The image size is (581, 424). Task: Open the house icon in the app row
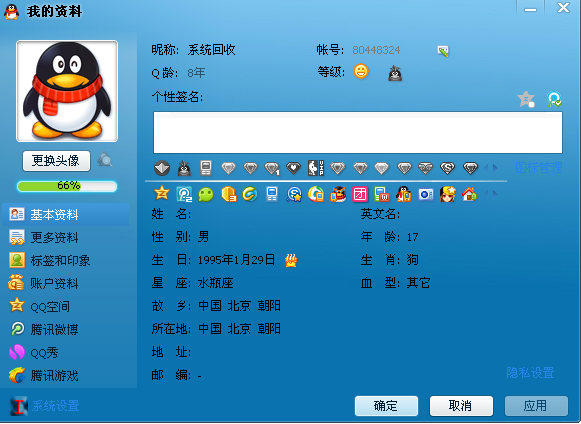click(x=469, y=194)
